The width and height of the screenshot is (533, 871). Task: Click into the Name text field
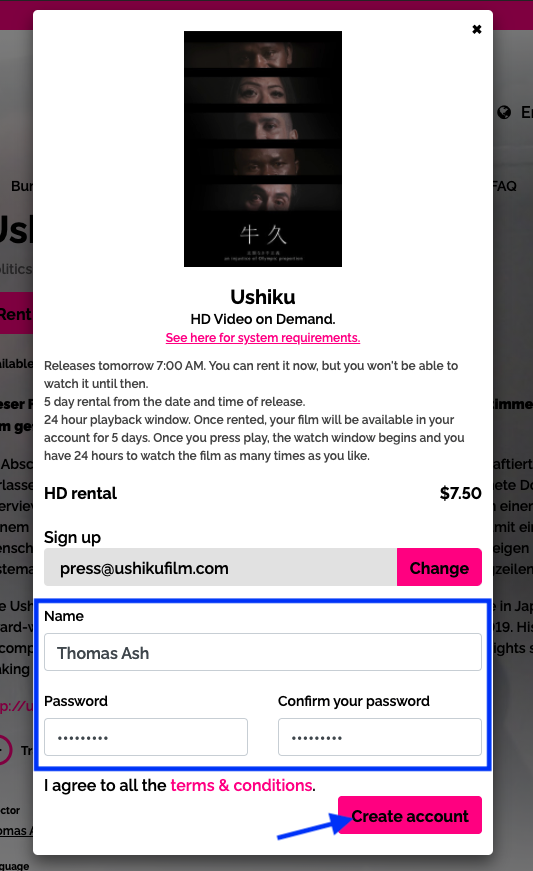(x=263, y=652)
